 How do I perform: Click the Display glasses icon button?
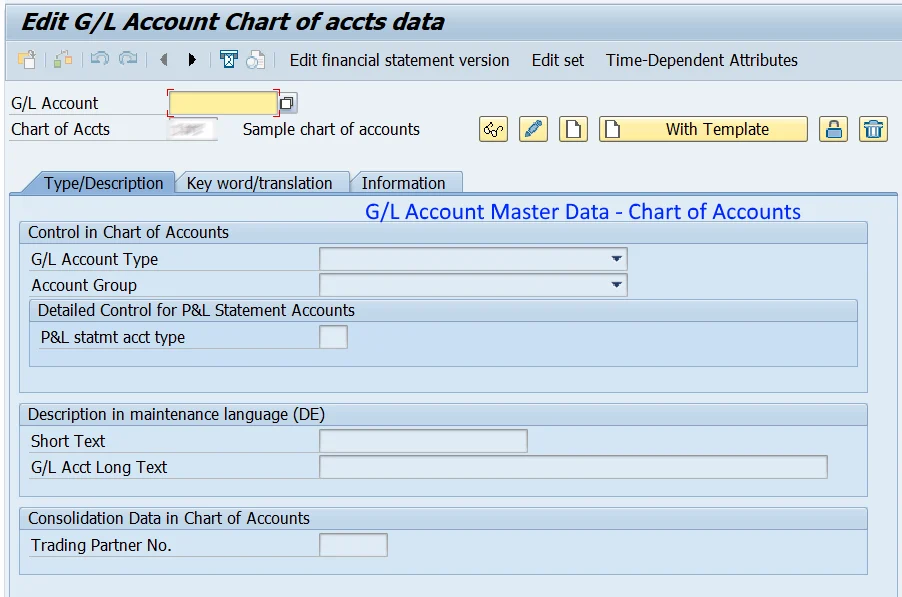494,129
